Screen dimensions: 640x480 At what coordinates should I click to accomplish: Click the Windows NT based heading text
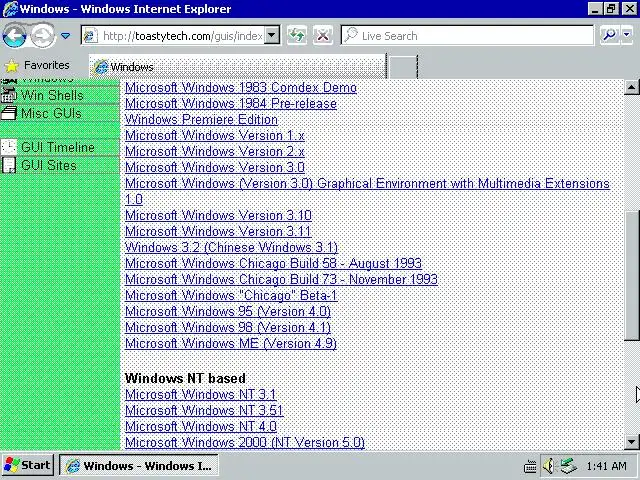(185, 378)
